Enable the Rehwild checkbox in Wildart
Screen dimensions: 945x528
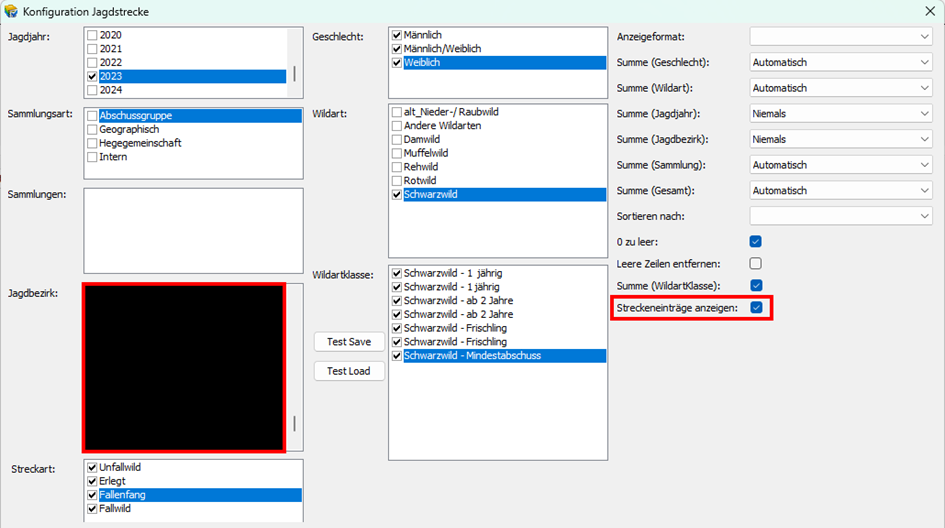(398, 167)
